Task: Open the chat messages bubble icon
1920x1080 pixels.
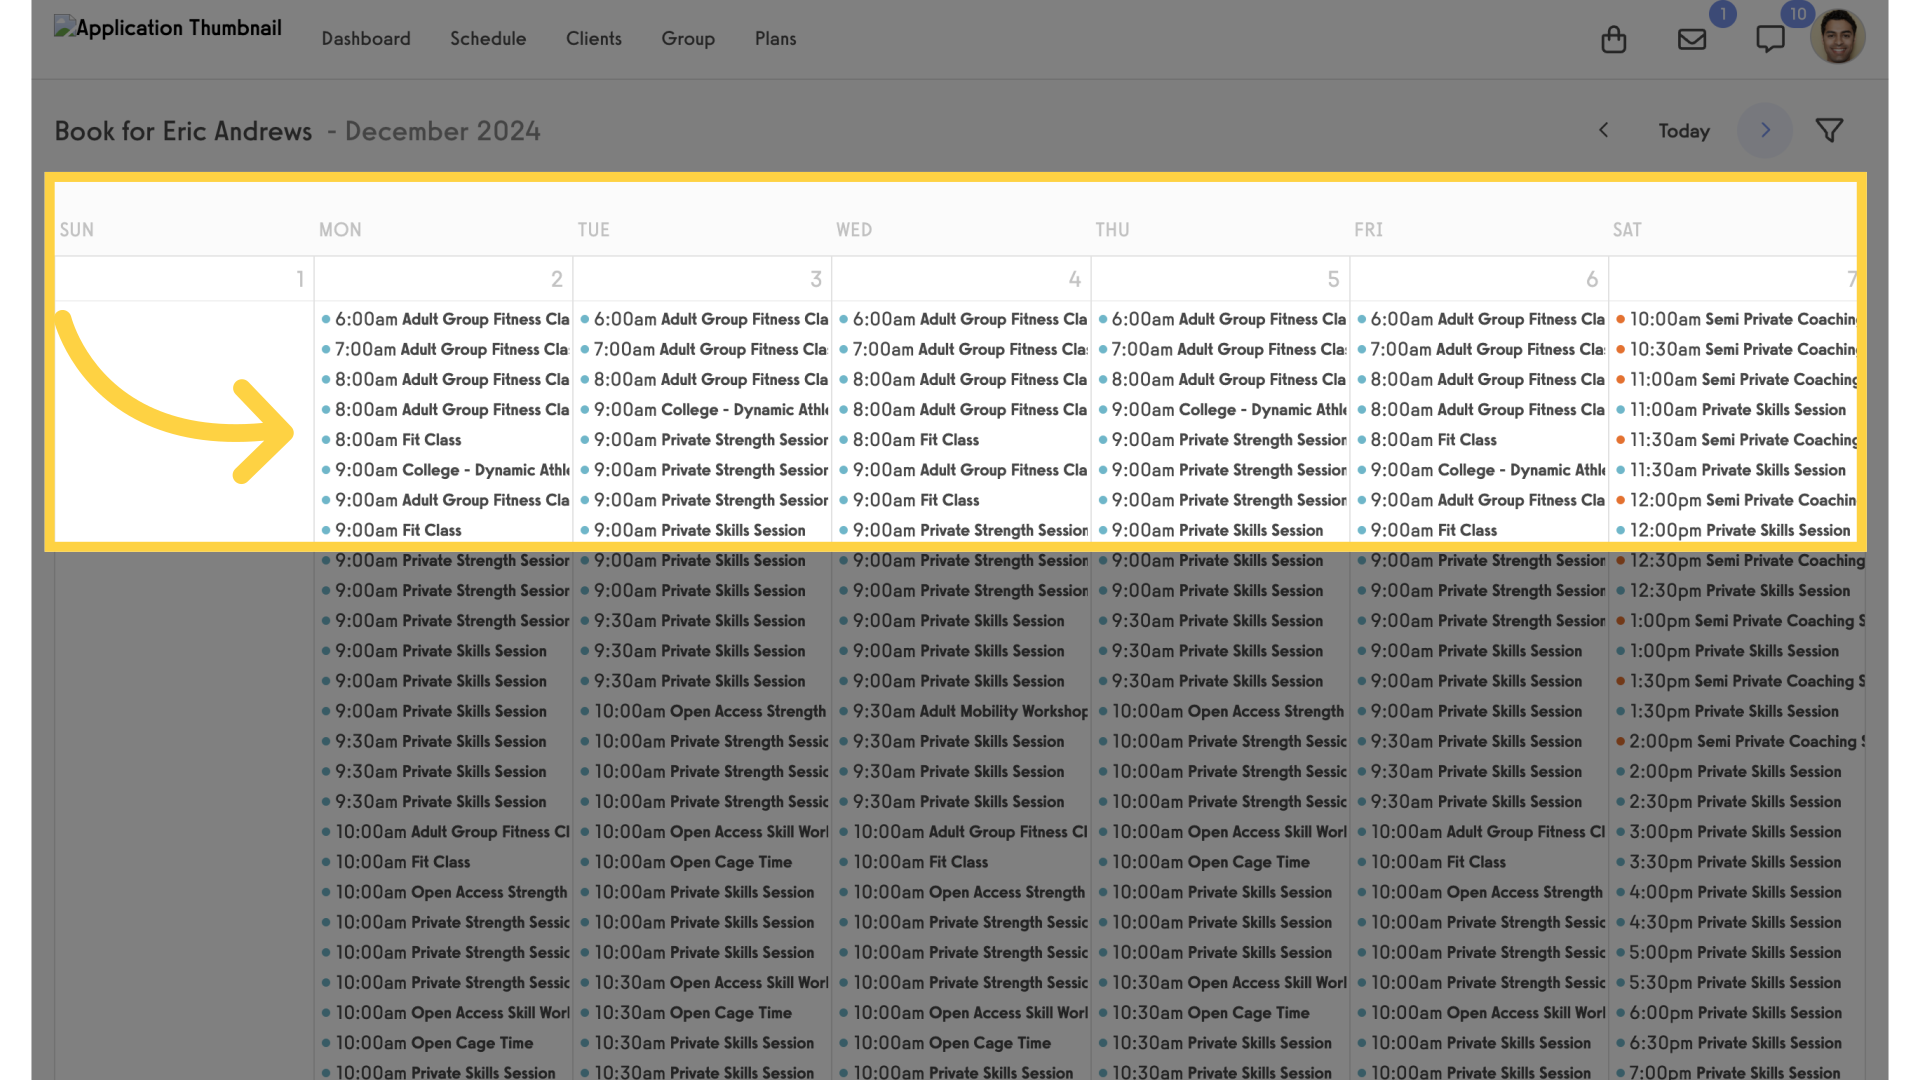Action: point(1770,39)
